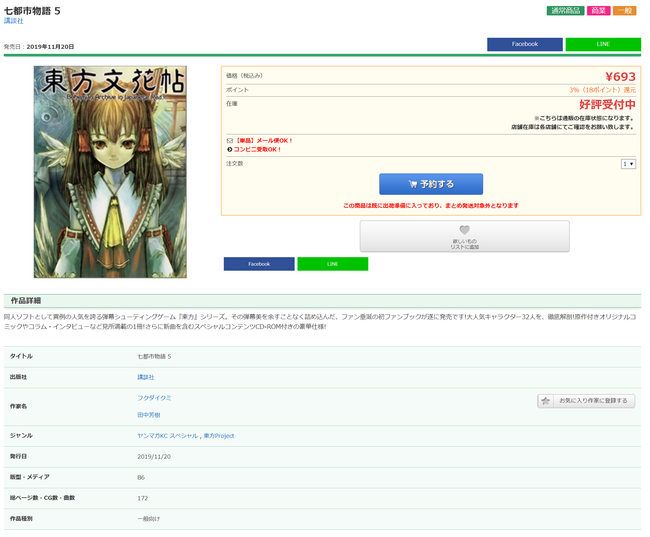Open the 講談社 link in the details table
Screen dimensions: 650x537
coord(146,377)
